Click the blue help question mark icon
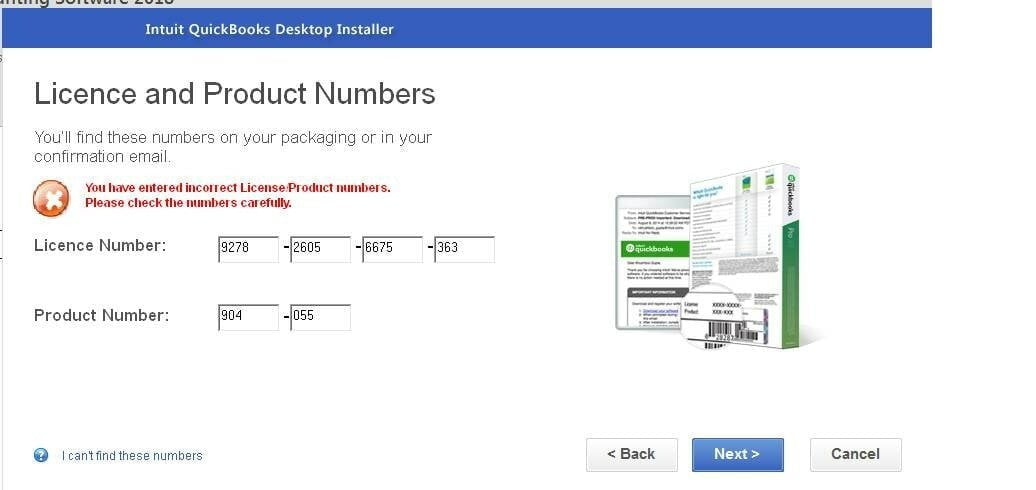1036x490 pixels. point(41,455)
